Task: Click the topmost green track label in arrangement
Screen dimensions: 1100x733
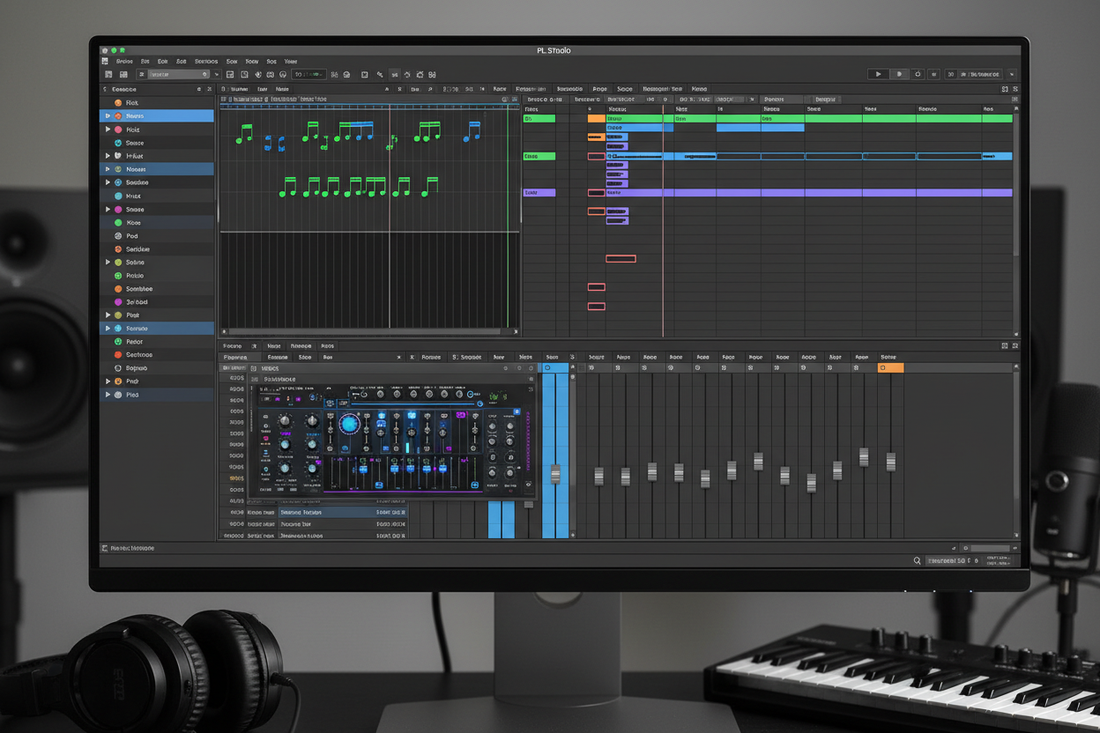Action: tap(539, 119)
